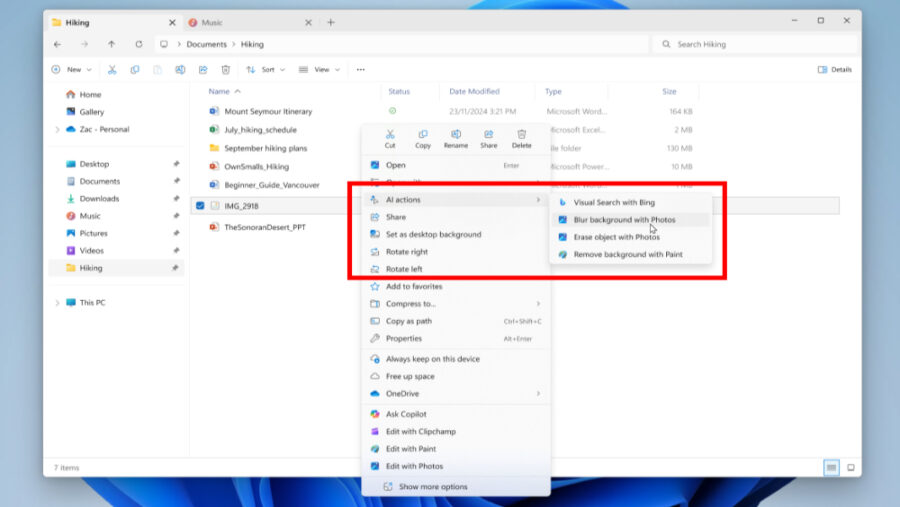Choose Edit with Paint
Screen dimensions: 900x507
[456, 448]
